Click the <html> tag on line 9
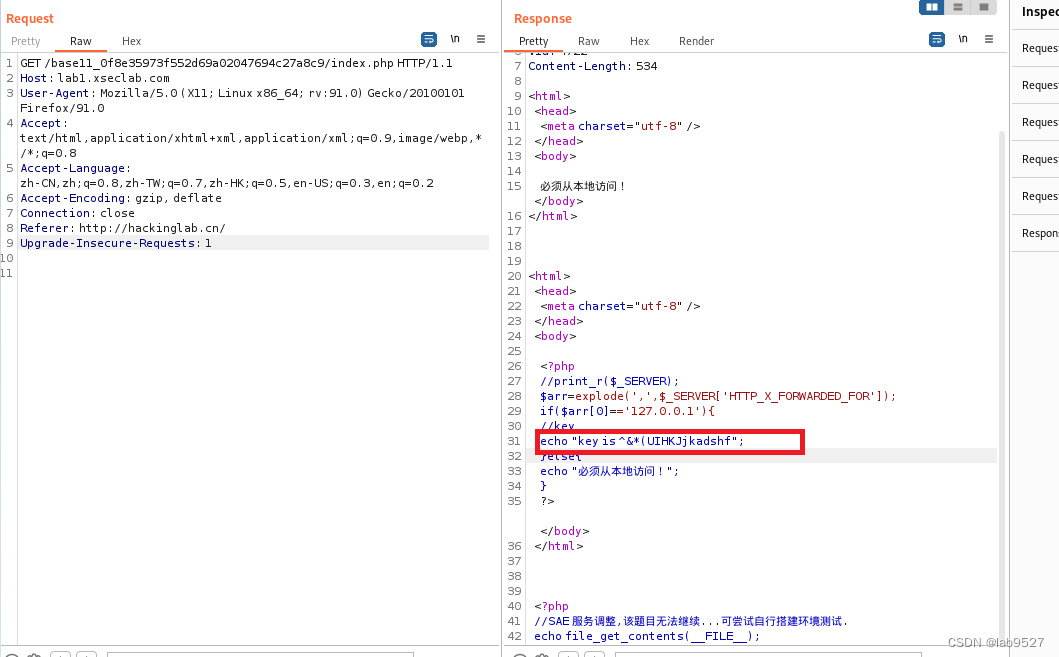 549,96
